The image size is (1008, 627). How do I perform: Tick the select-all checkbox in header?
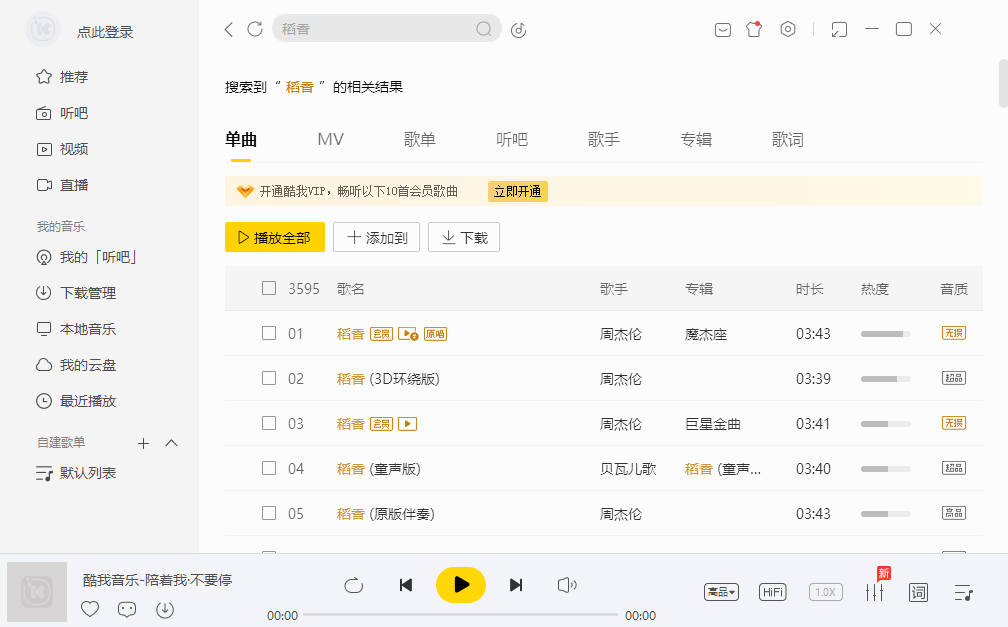[269, 288]
